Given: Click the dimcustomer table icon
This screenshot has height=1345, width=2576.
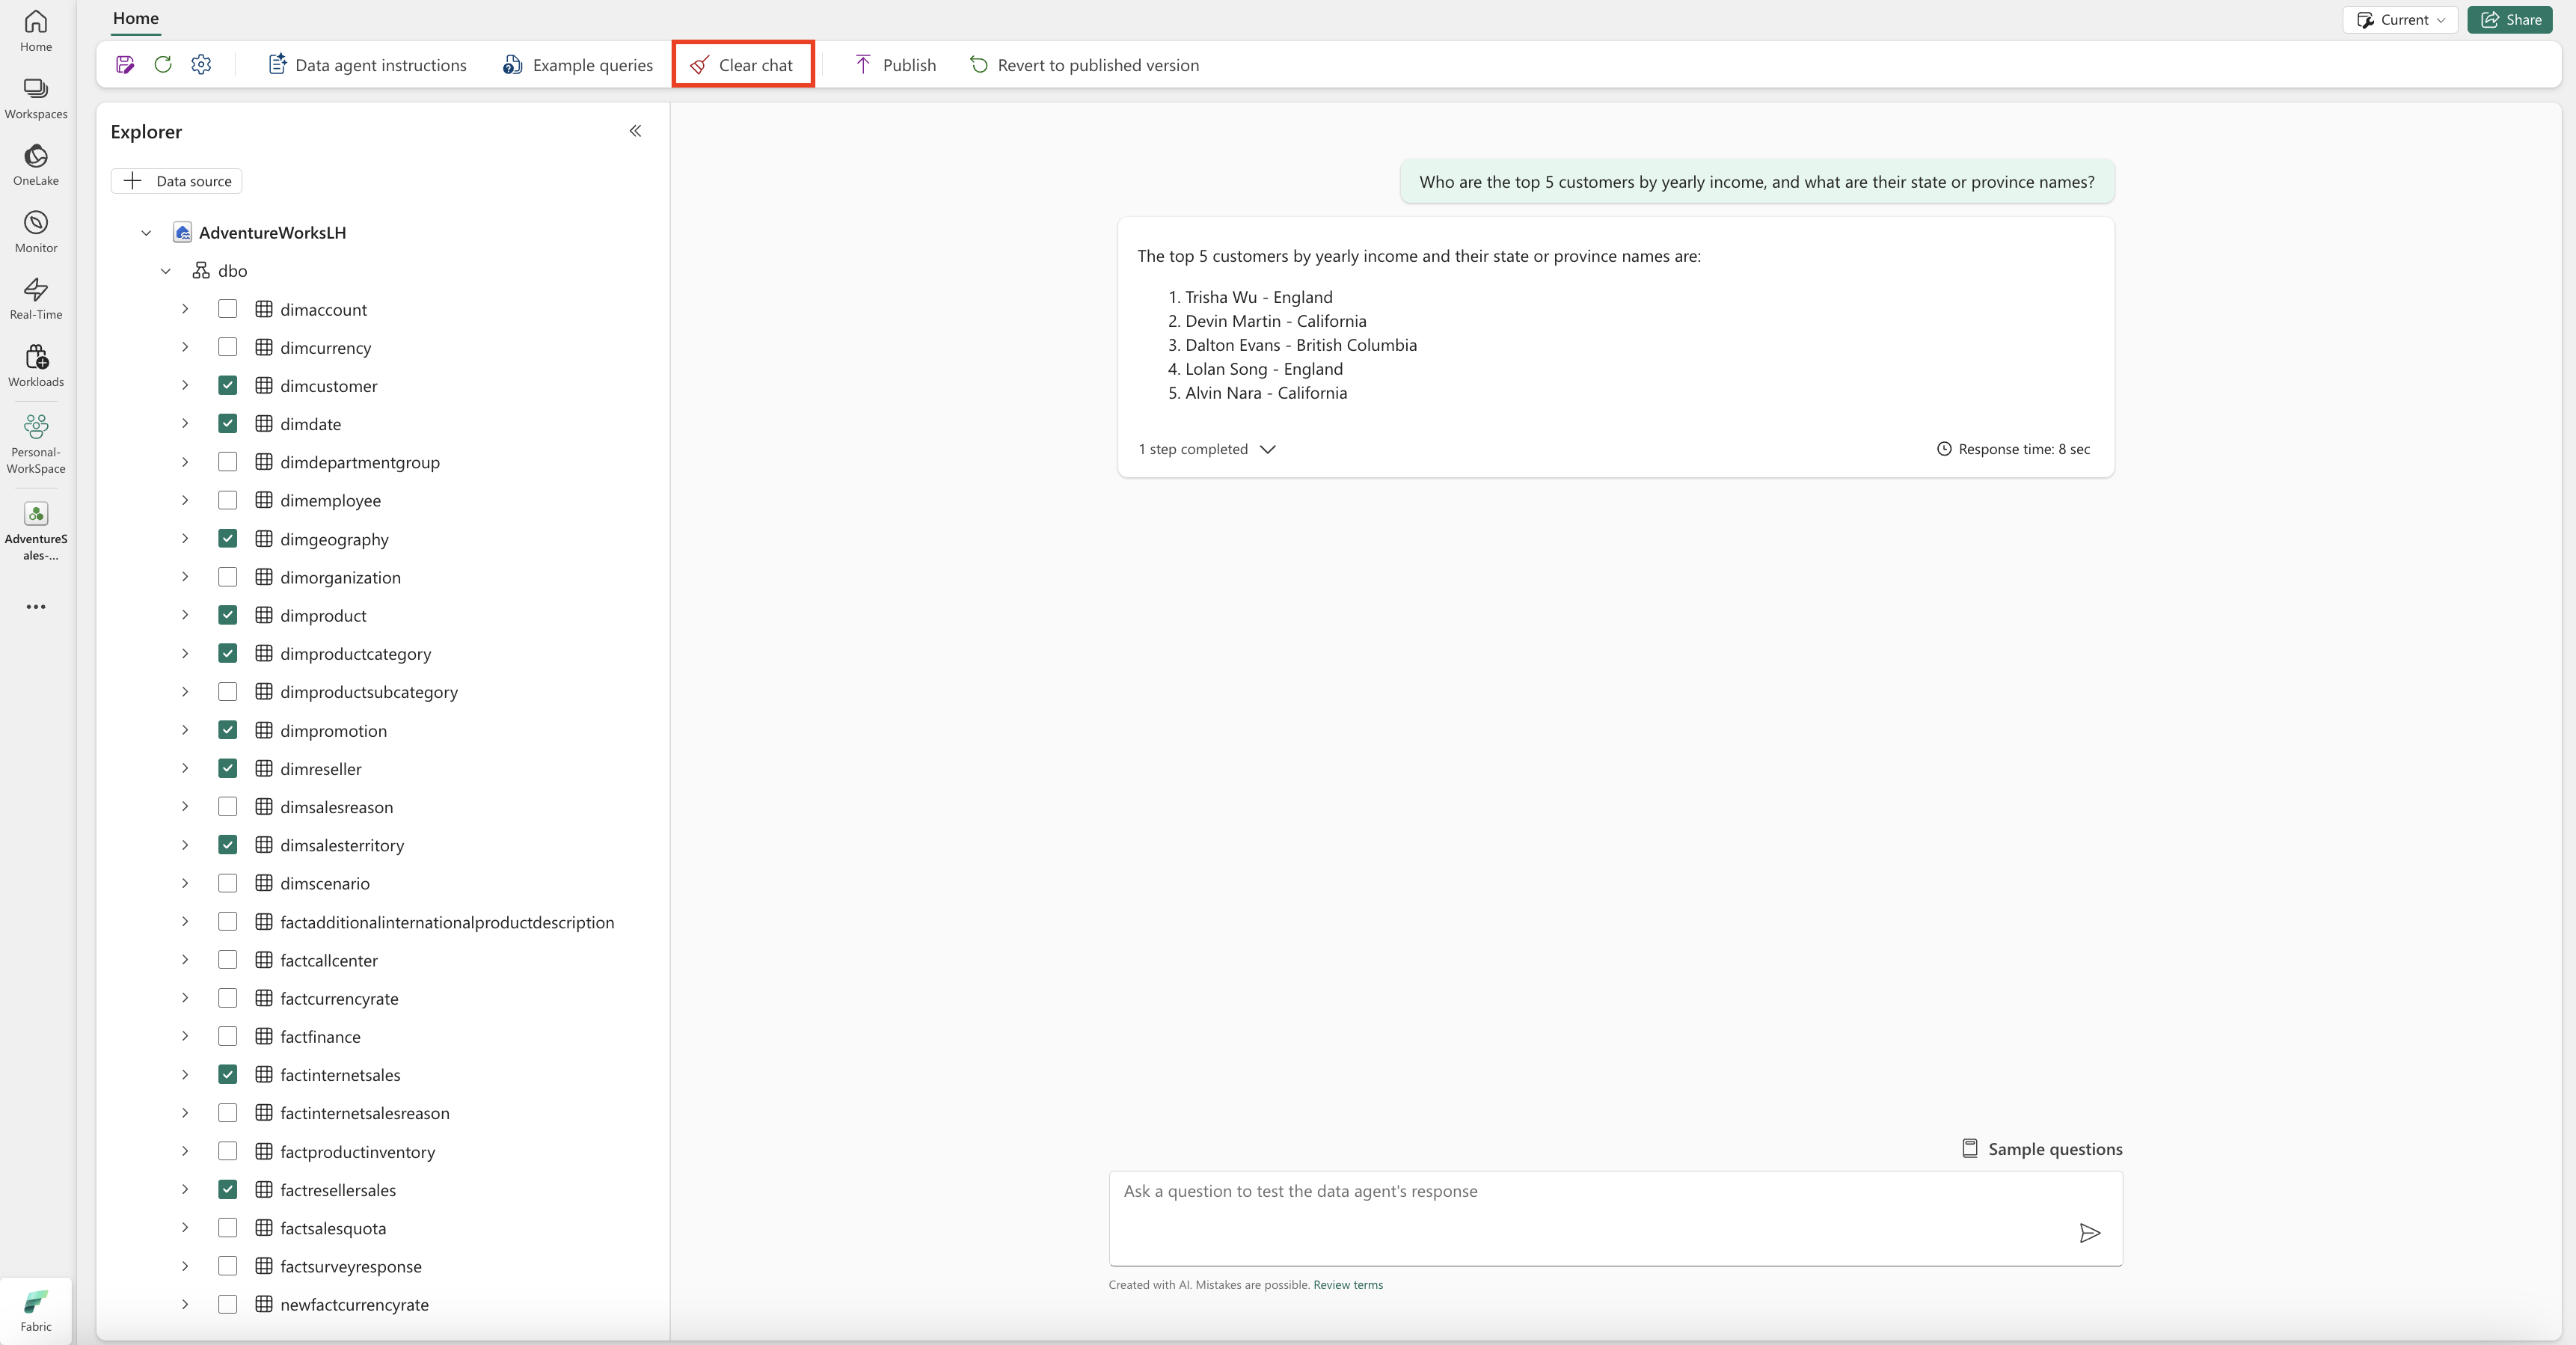Looking at the screenshot, I should point(264,386).
